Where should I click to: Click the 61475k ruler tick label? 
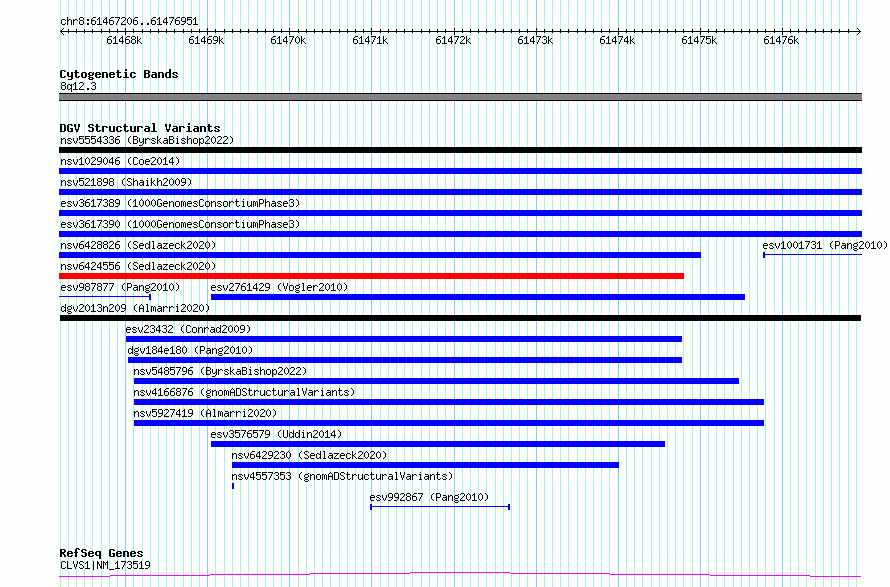(699, 40)
